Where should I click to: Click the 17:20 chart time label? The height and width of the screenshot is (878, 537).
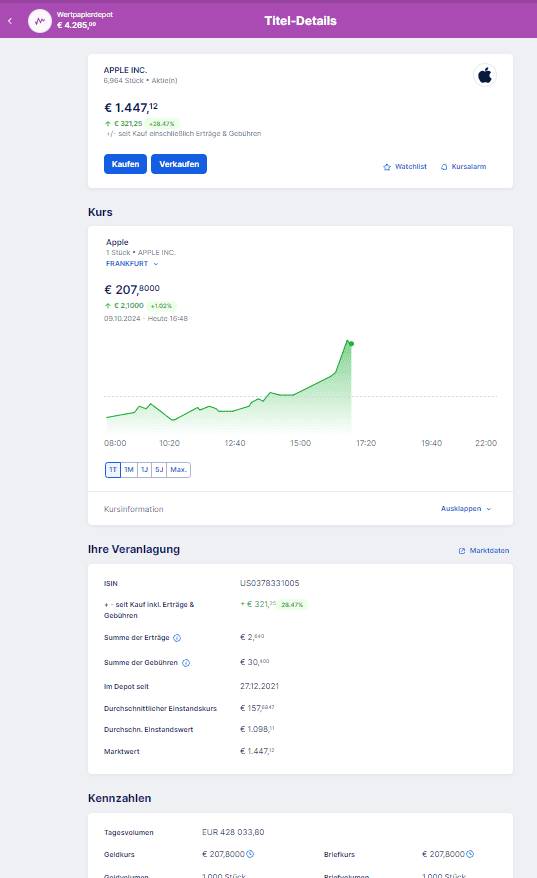[x=366, y=443]
